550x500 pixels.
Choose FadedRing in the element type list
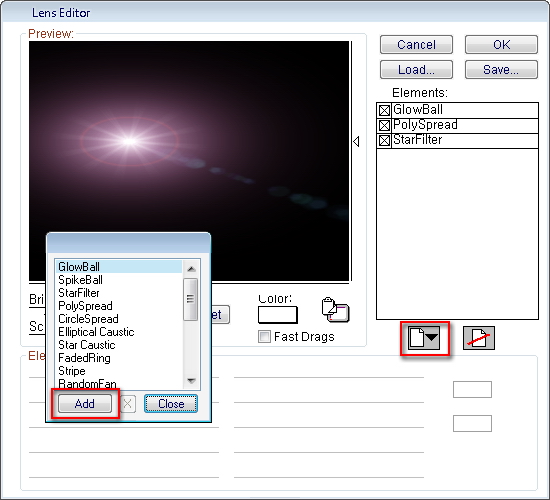[84, 358]
